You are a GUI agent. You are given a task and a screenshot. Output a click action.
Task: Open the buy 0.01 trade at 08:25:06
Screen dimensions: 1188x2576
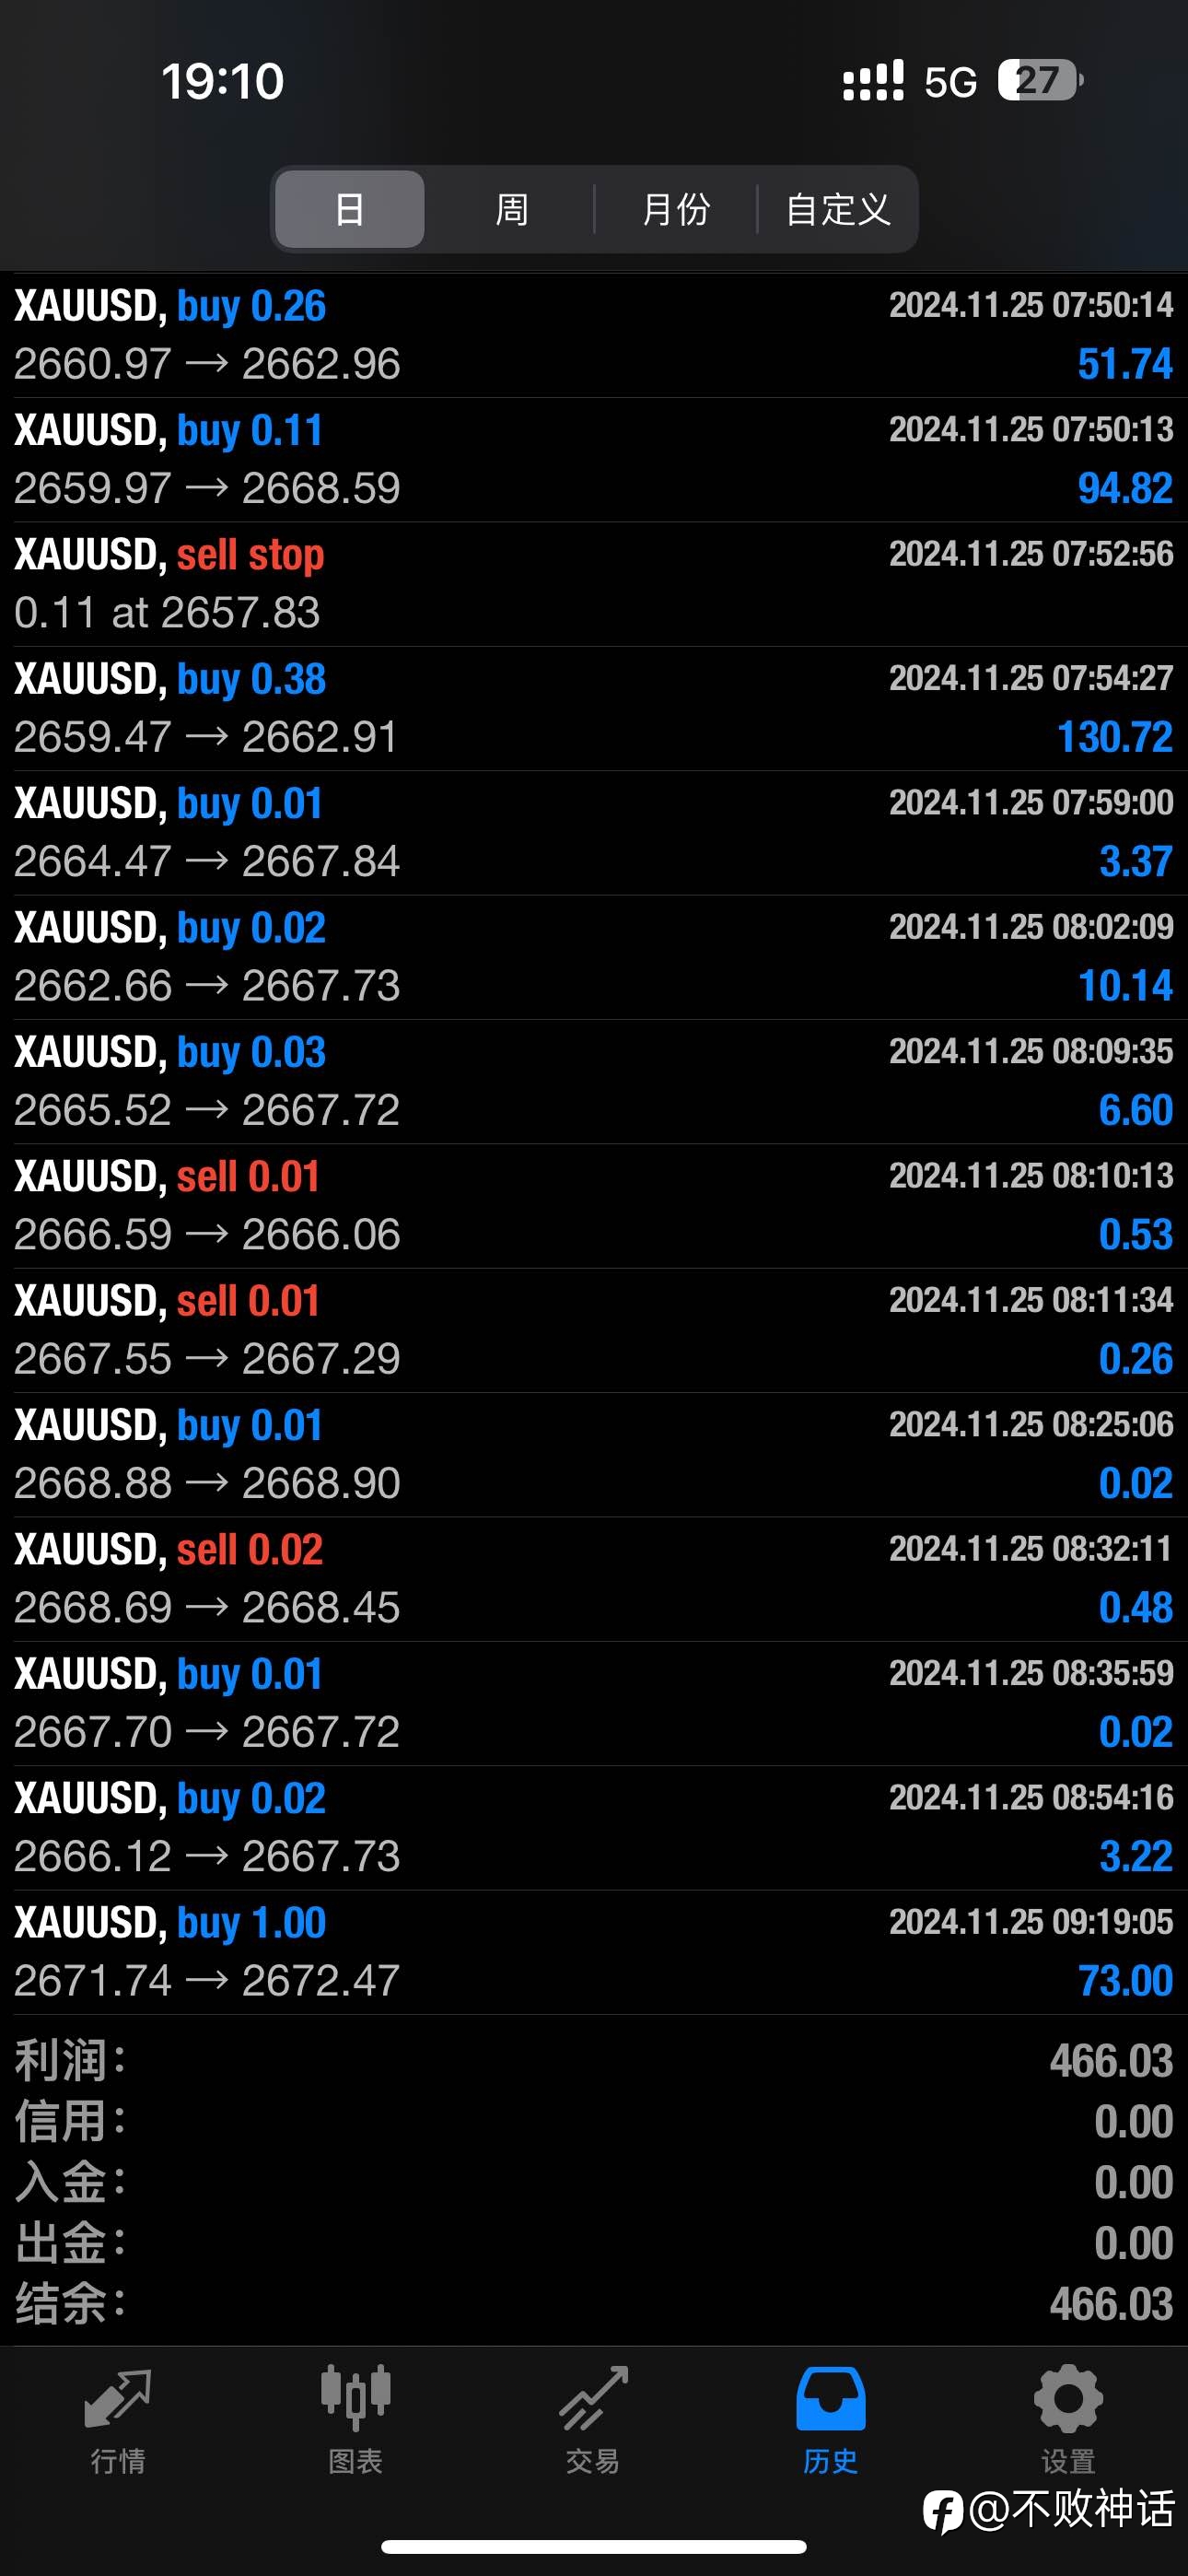click(x=594, y=1454)
